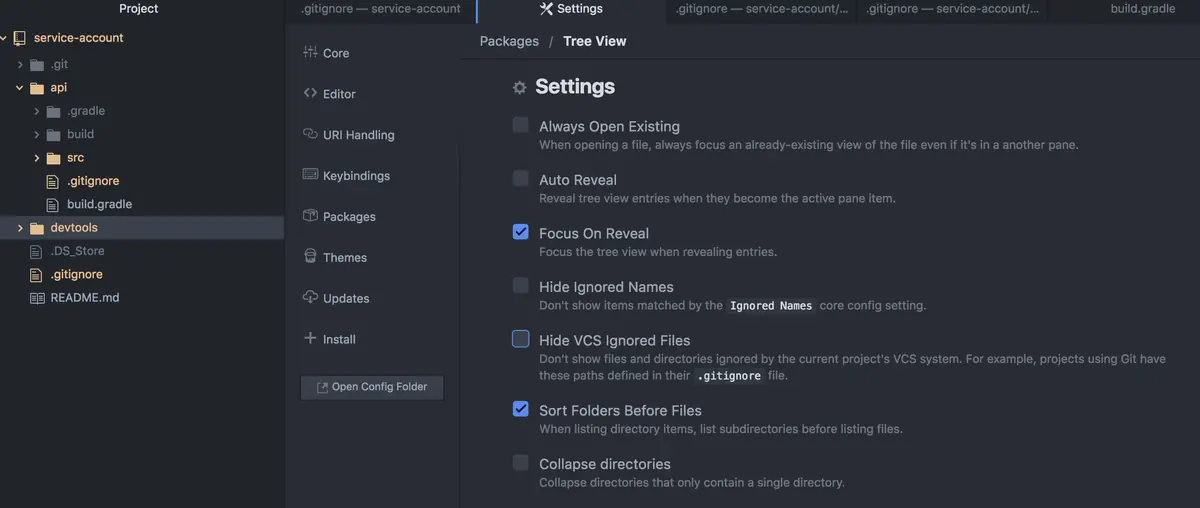The width and height of the screenshot is (1200, 508).
Task: Expand the src folder chevron
Action: (37, 158)
